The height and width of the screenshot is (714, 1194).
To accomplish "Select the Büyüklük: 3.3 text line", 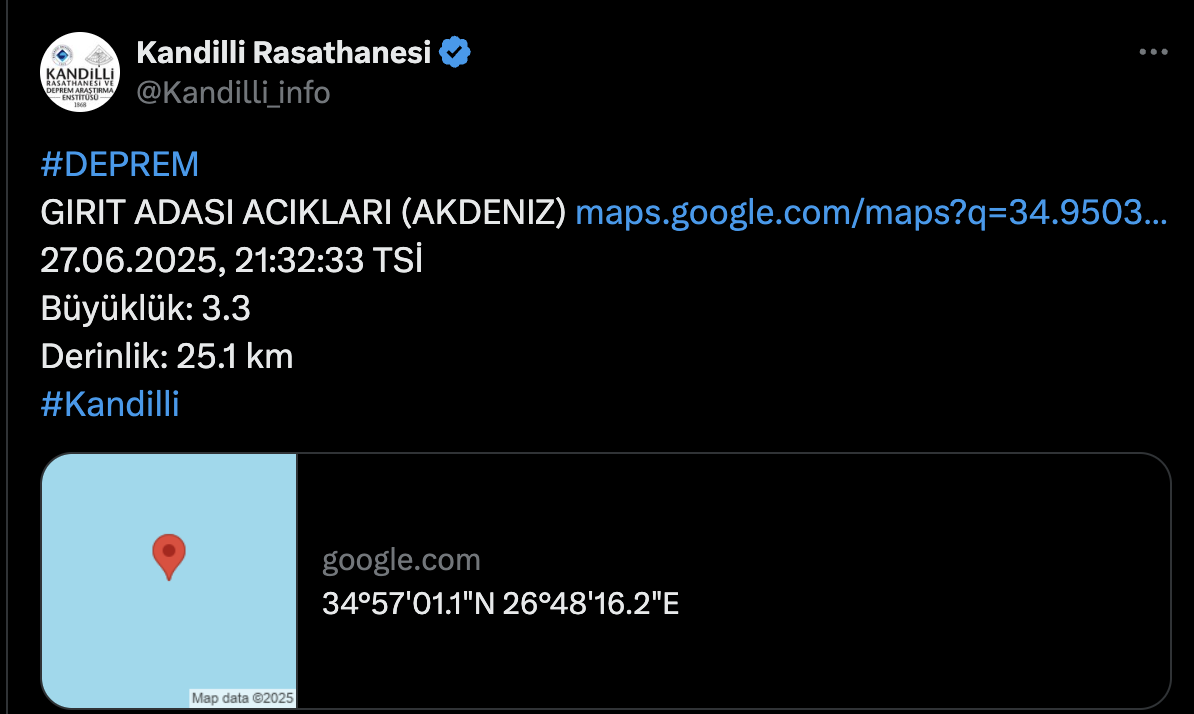I will tap(145, 308).
